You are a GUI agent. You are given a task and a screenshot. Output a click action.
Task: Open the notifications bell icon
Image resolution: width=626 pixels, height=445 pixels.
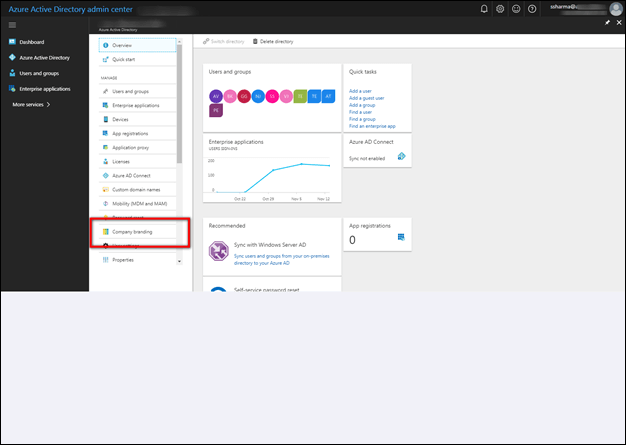484,9
